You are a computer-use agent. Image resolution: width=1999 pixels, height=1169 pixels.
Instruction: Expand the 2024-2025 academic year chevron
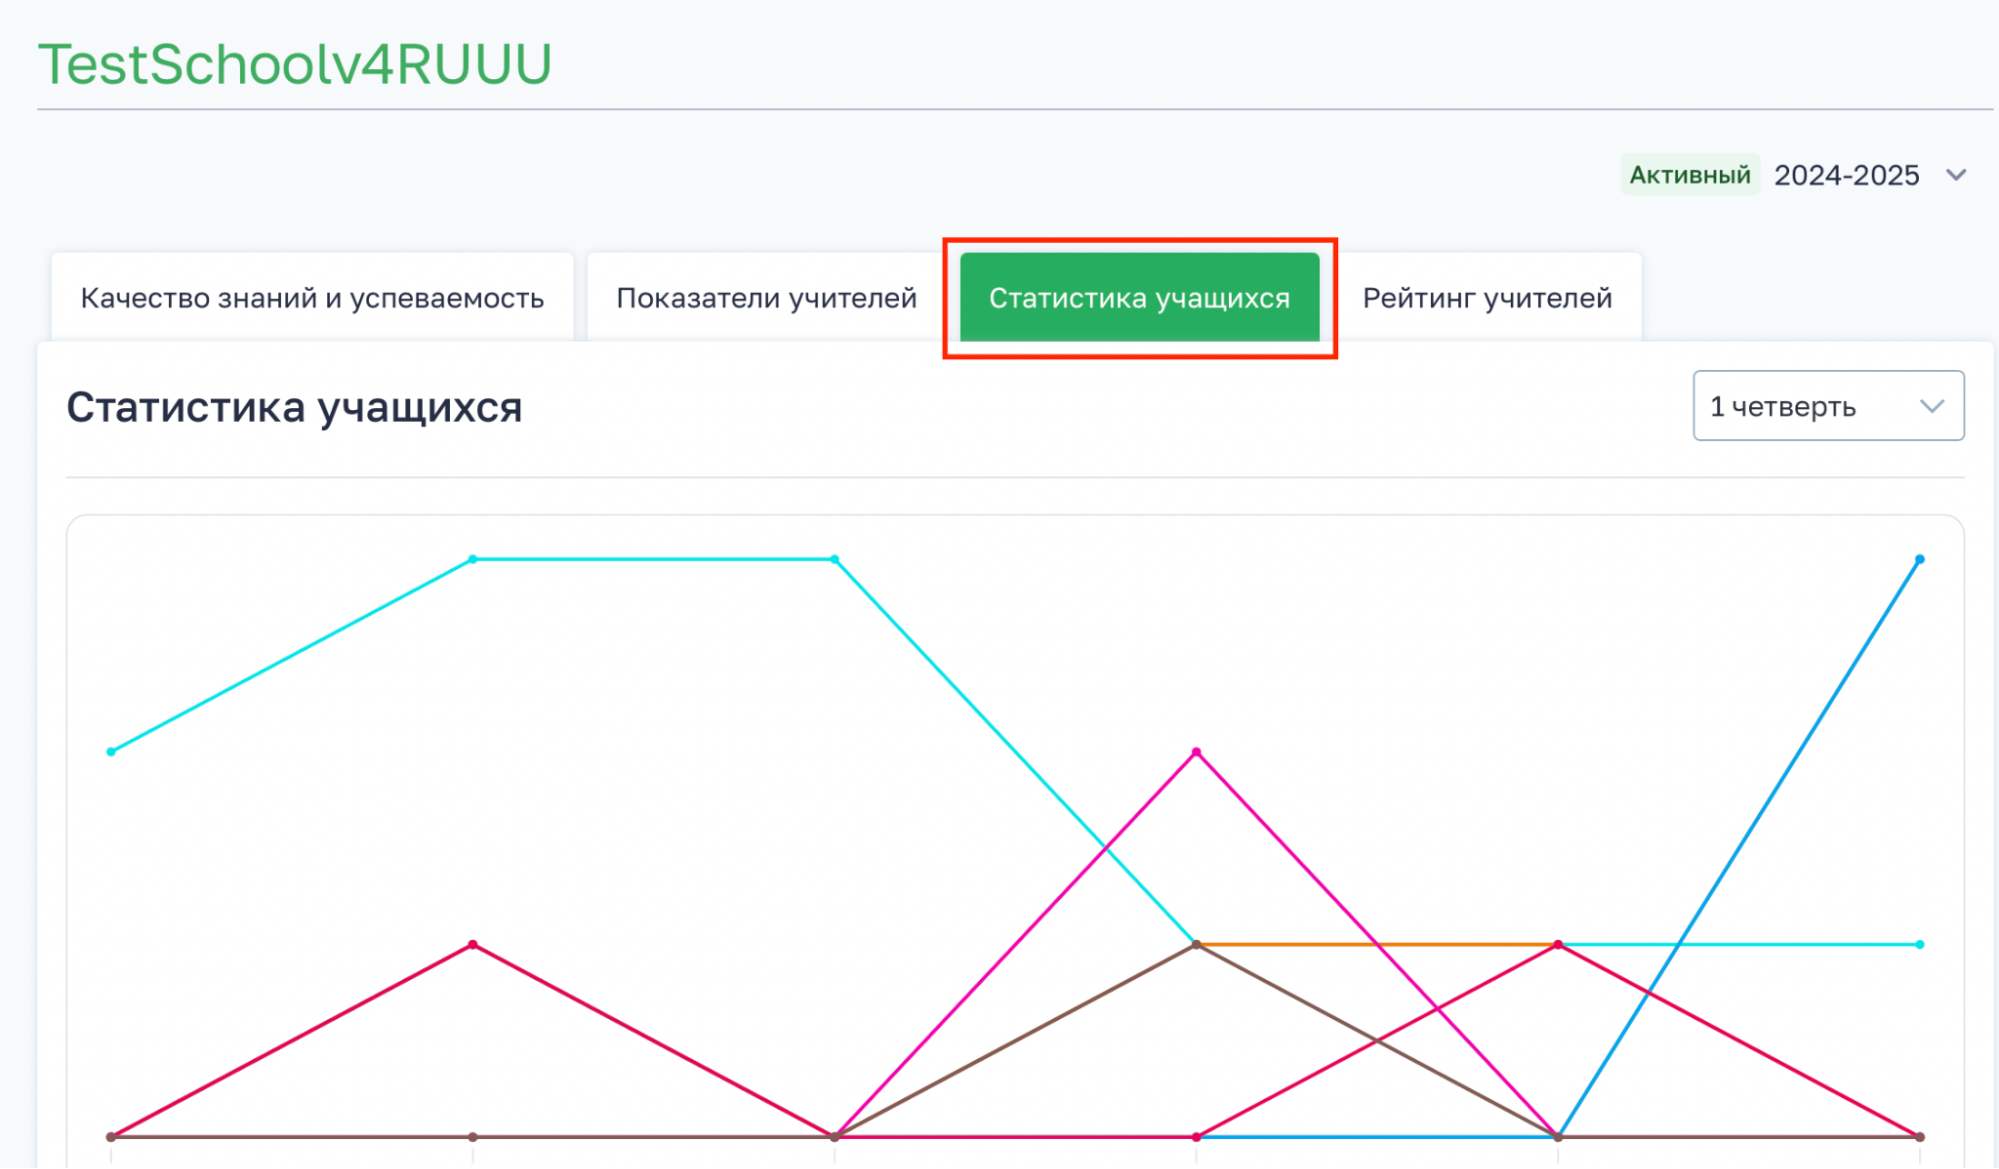tap(1956, 176)
